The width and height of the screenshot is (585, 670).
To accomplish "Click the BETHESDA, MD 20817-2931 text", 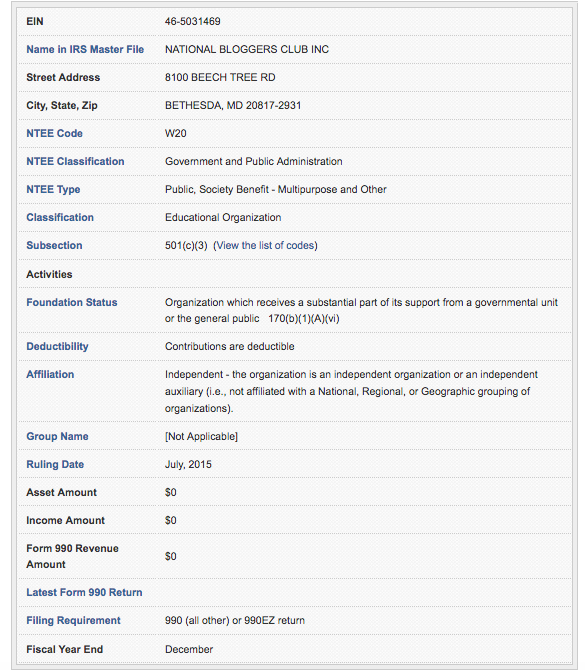I will coord(233,106).
